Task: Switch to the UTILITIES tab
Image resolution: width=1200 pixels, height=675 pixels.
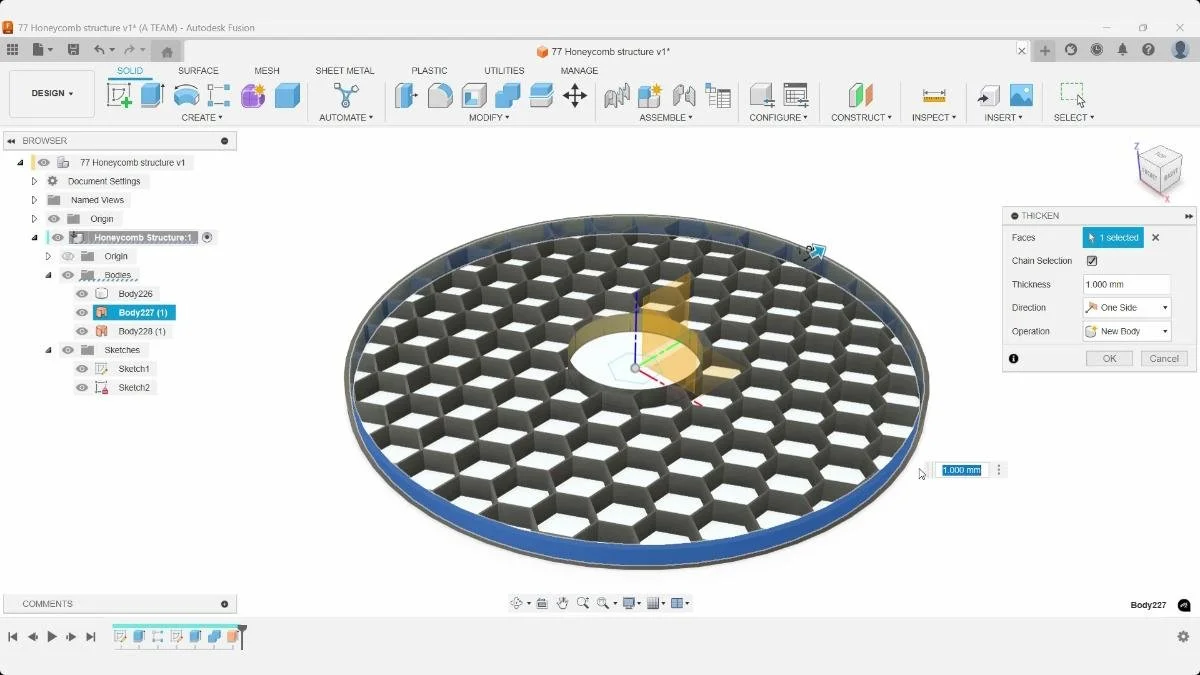Action: tap(504, 71)
